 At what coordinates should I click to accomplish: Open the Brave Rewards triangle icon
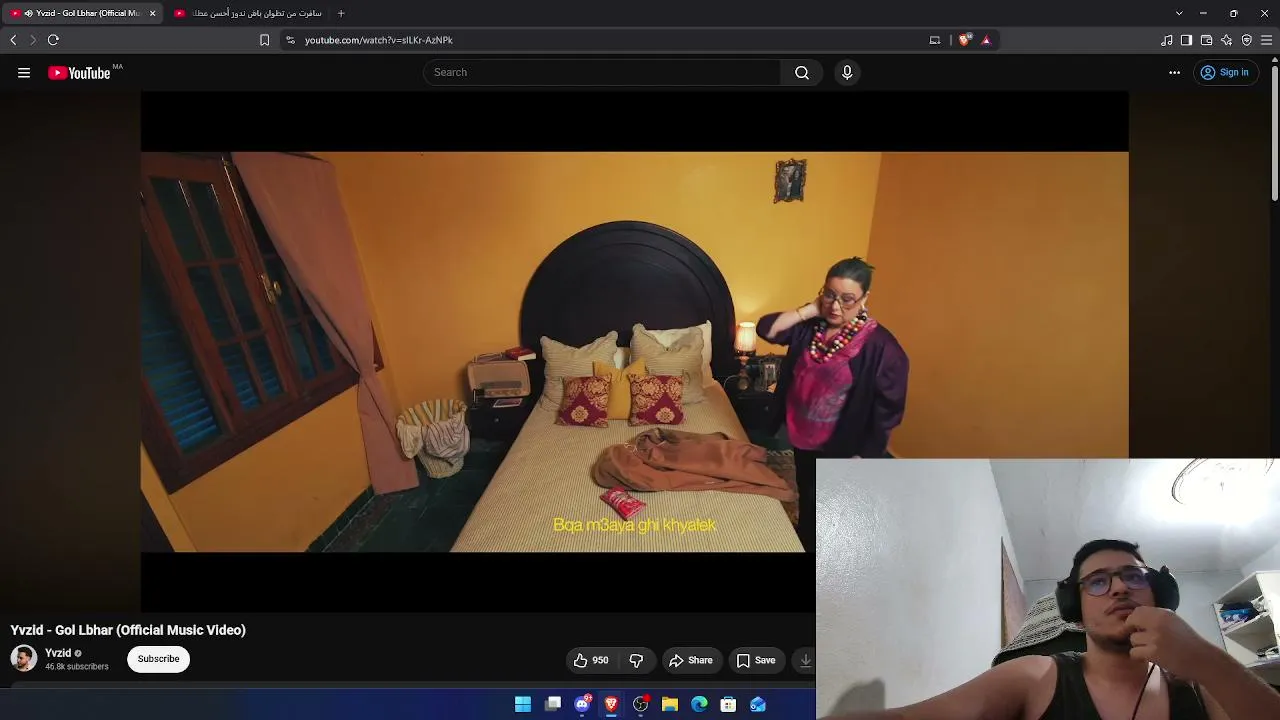pyautogui.click(x=986, y=40)
